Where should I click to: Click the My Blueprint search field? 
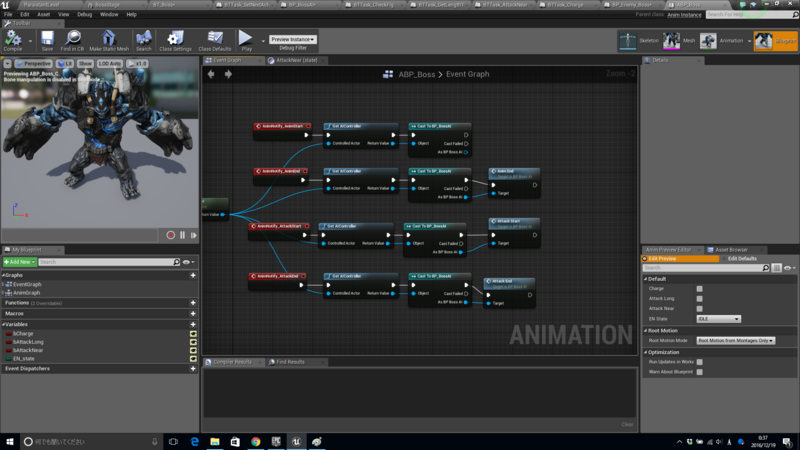pos(106,262)
